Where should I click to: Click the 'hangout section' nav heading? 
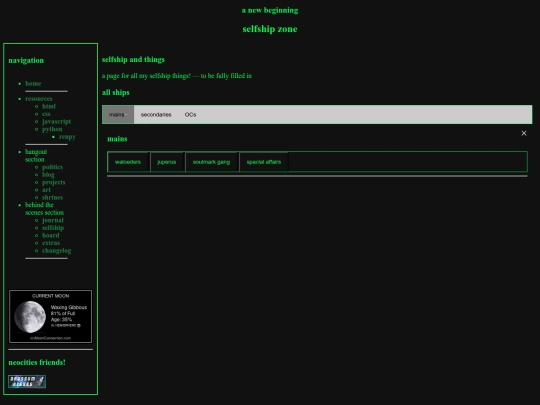[36, 155]
